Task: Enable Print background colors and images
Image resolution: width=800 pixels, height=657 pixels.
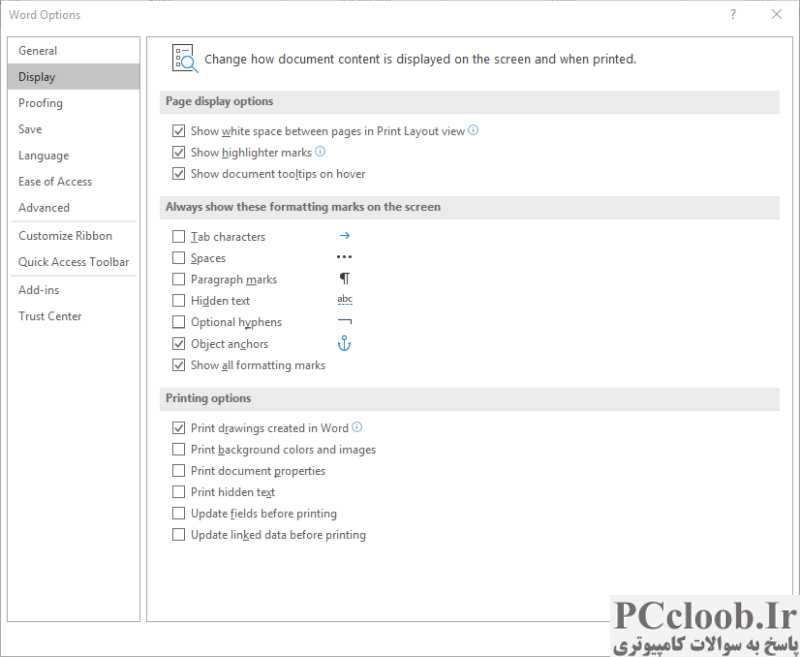Action: pyautogui.click(x=179, y=449)
